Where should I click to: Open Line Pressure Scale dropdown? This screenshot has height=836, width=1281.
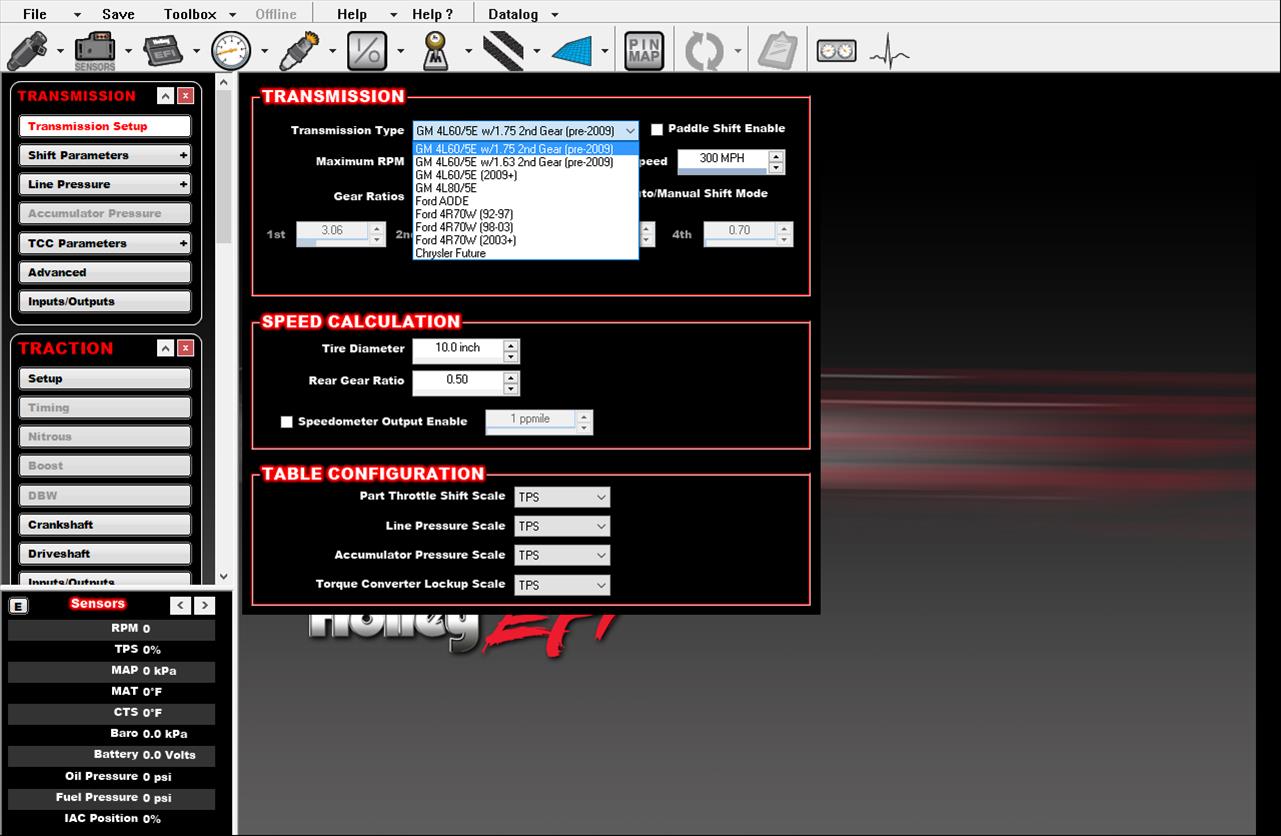(562, 526)
